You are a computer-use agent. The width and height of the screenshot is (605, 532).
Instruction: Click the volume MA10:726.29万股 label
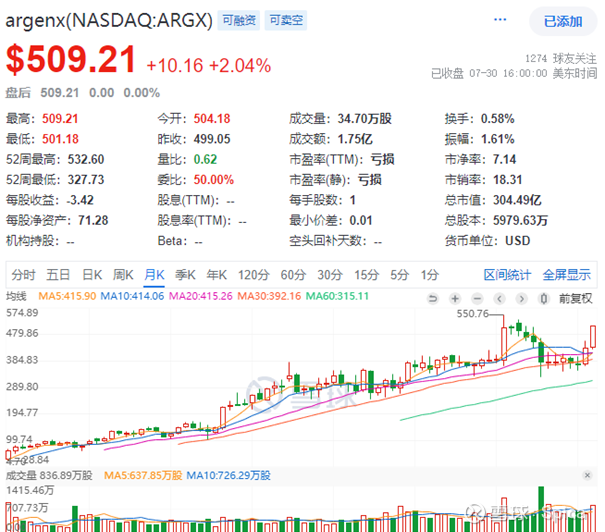pyautogui.click(x=228, y=475)
